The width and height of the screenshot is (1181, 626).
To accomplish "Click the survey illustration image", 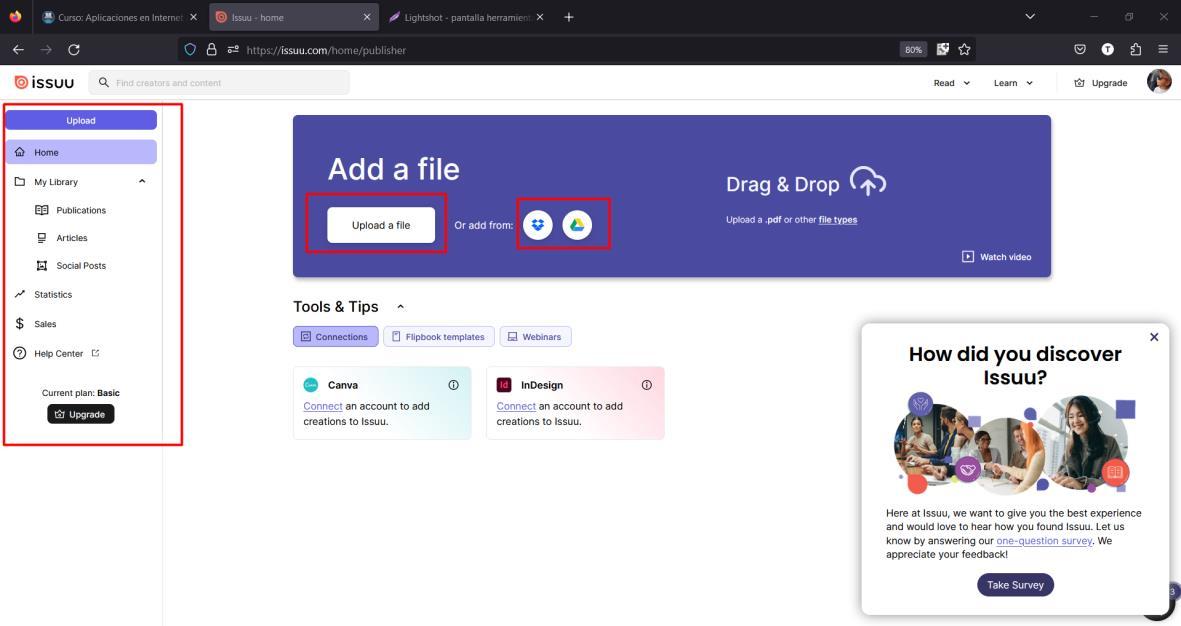I will [x=1015, y=444].
